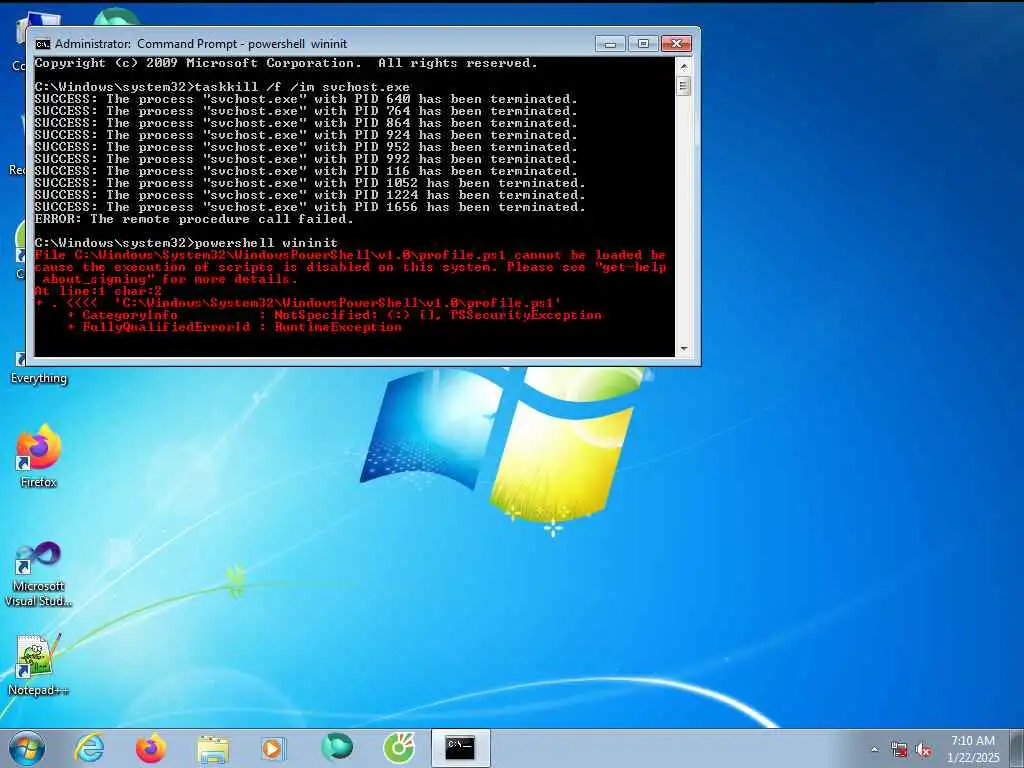Click the line with PID 640
The image size is (1024, 768).
point(306,99)
